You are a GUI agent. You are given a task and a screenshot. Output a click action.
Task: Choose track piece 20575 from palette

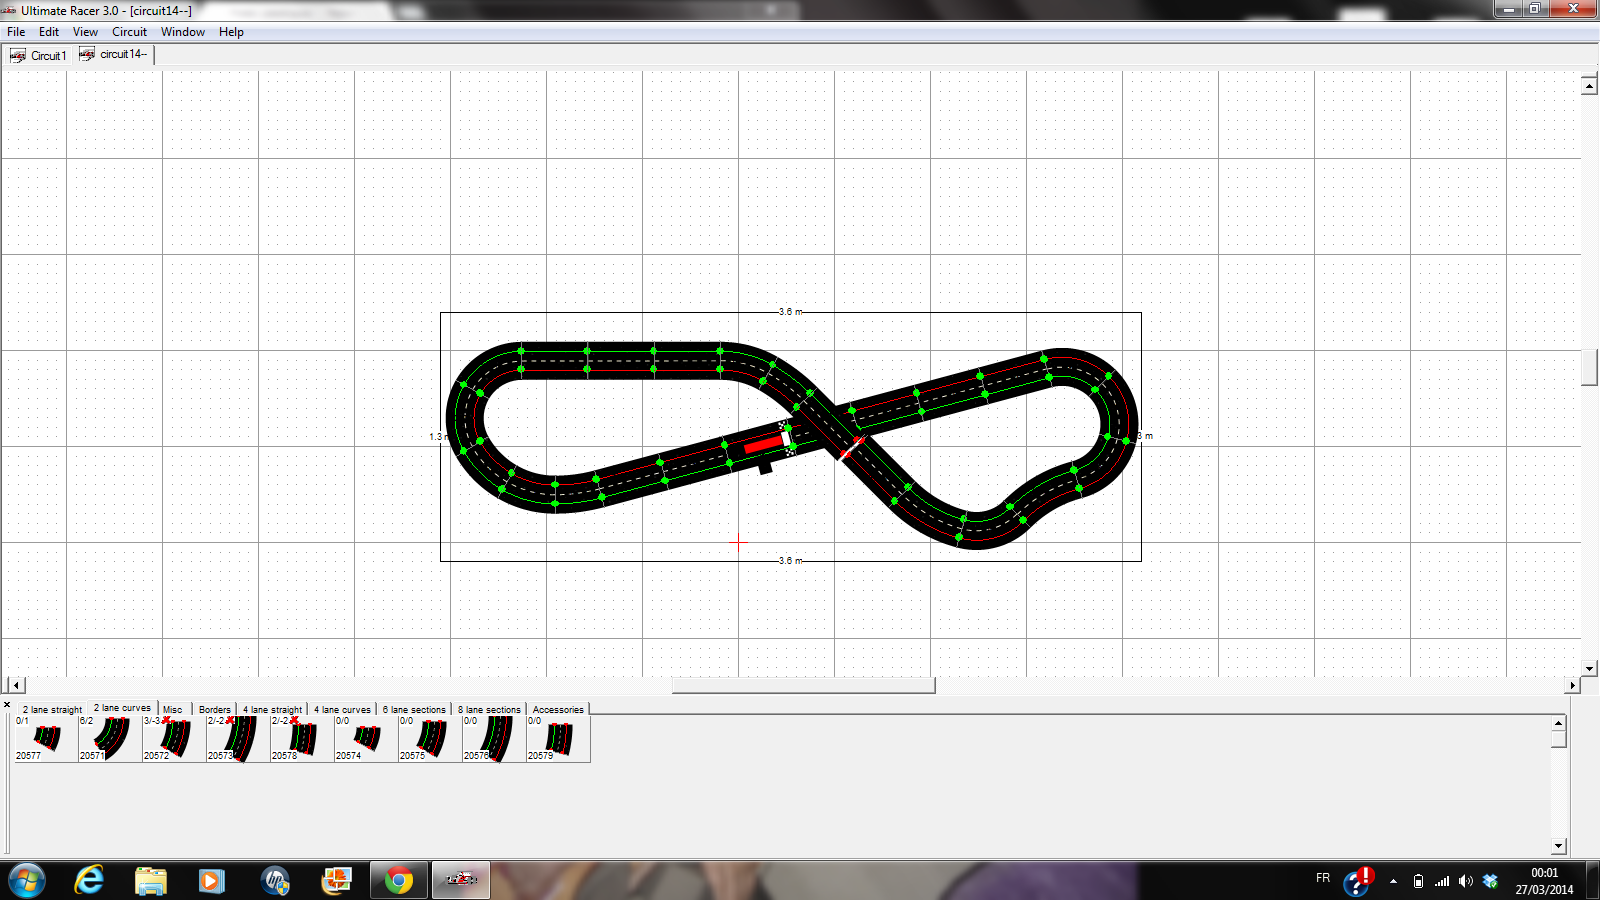pyautogui.click(x=430, y=738)
